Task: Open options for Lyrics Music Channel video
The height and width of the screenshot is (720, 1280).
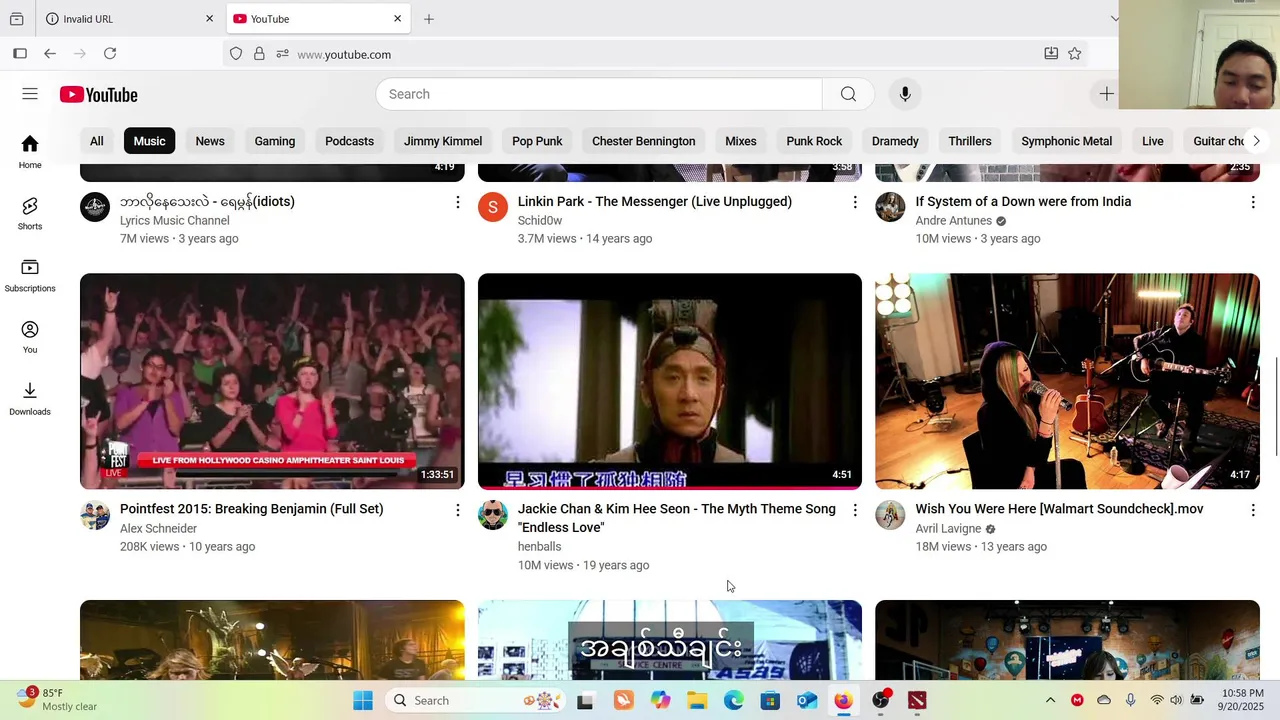Action: point(458,202)
